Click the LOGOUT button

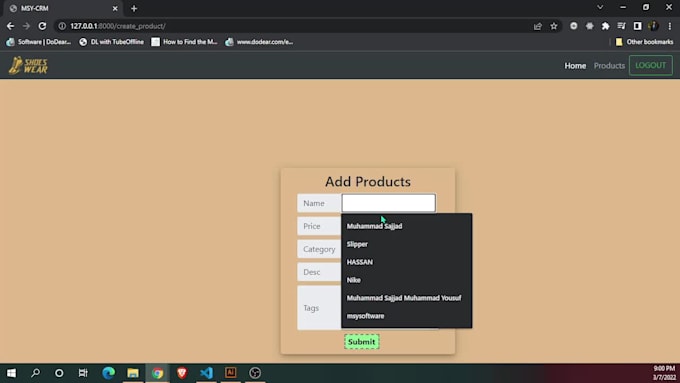point(651,65)
